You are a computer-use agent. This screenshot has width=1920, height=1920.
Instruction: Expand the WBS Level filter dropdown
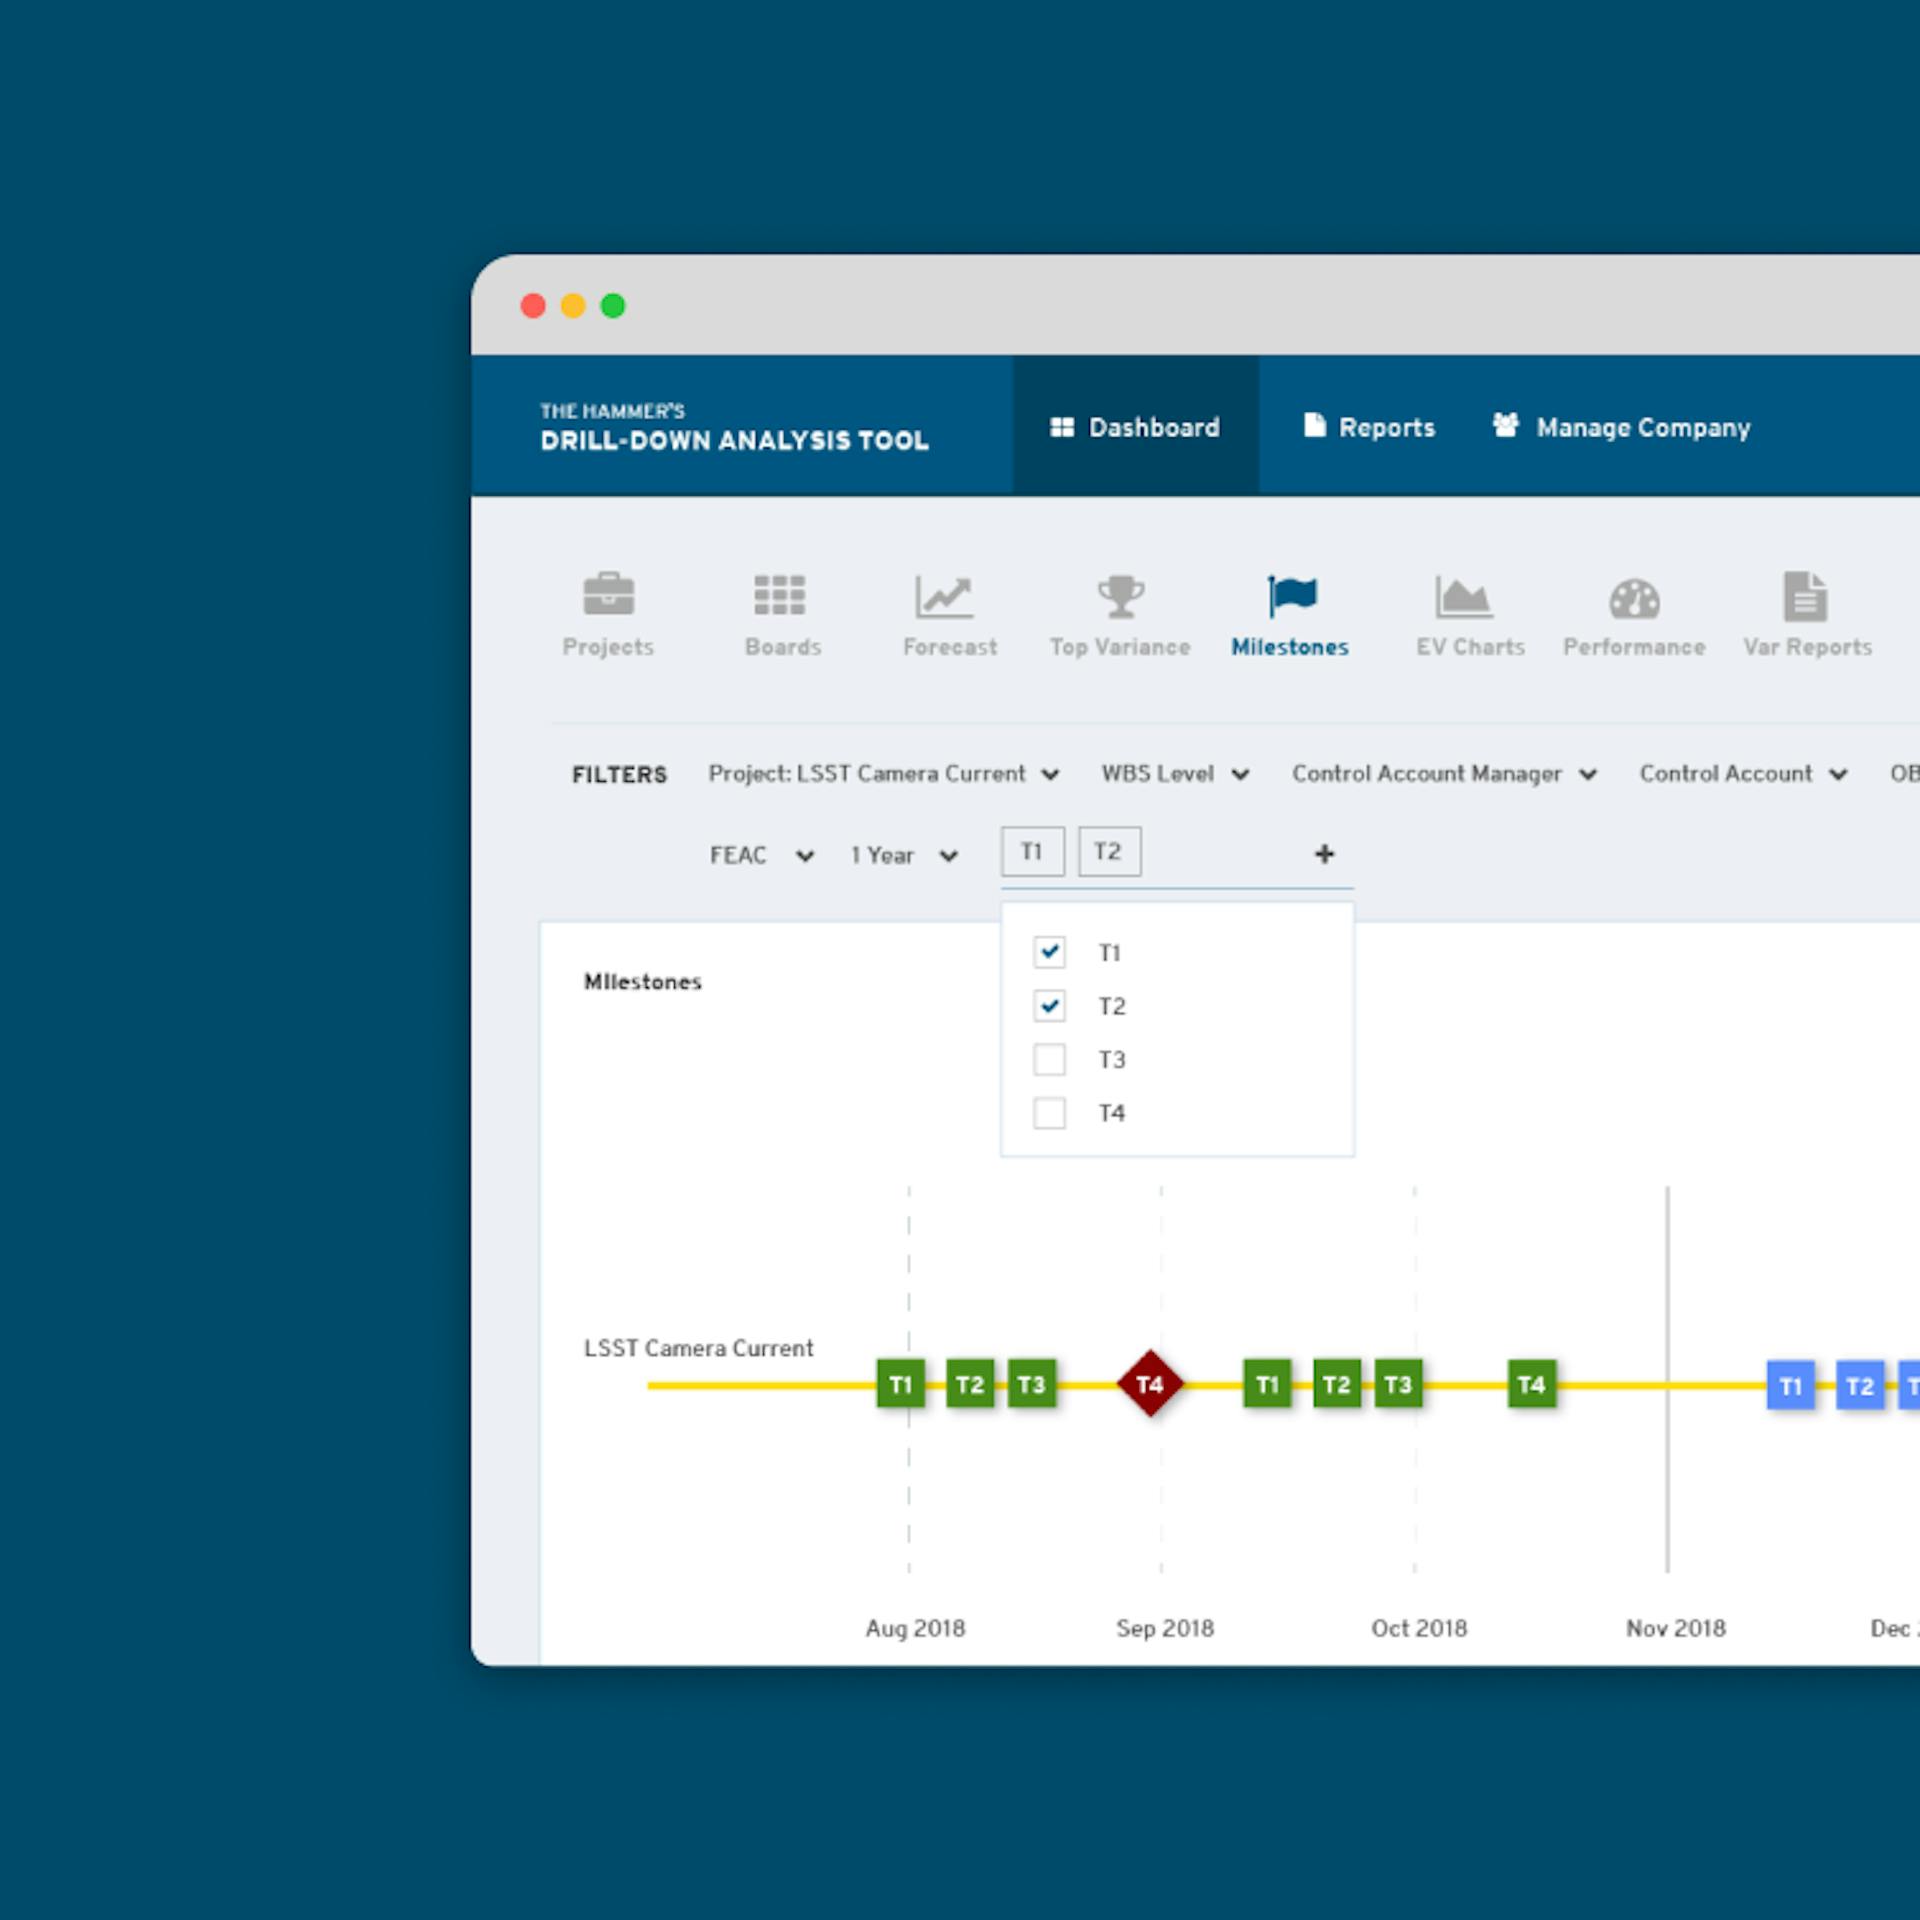(x=1175, y=774)
